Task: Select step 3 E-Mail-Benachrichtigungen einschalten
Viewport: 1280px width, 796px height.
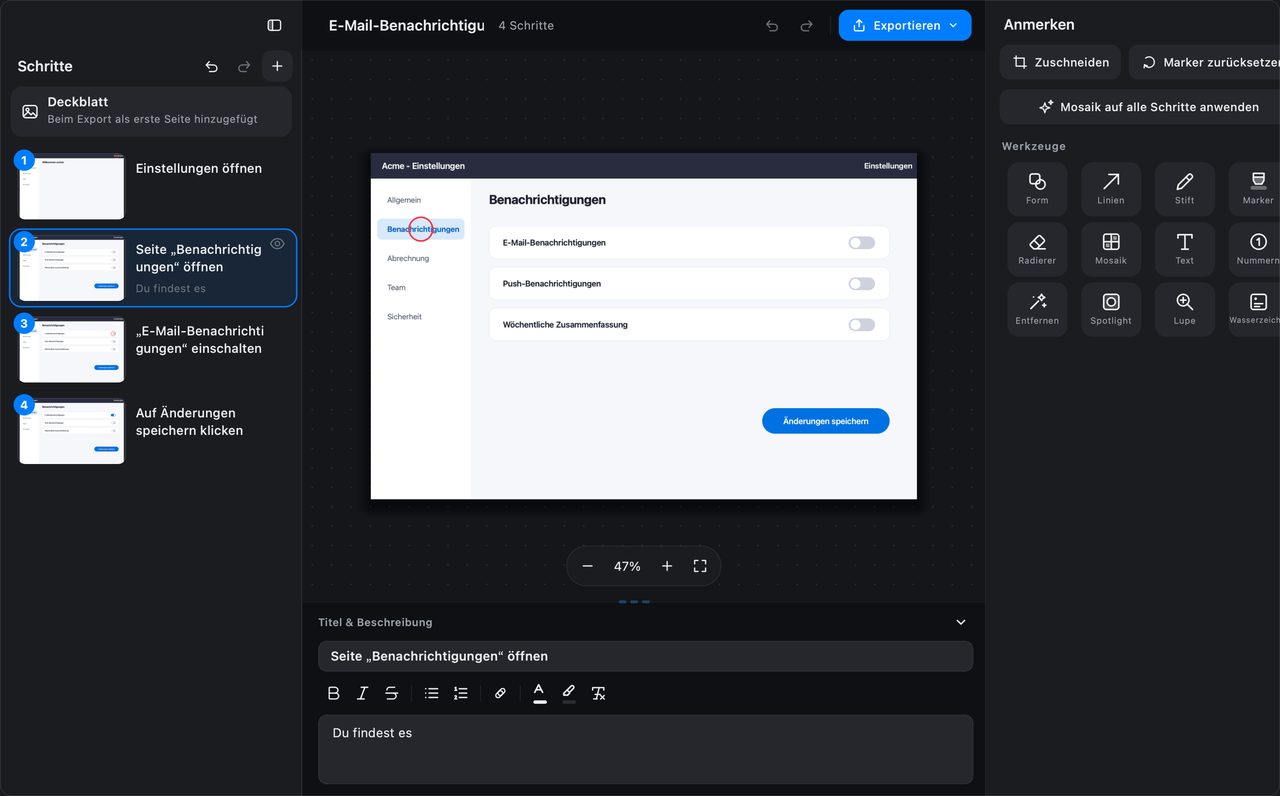Action: [153, 349]
